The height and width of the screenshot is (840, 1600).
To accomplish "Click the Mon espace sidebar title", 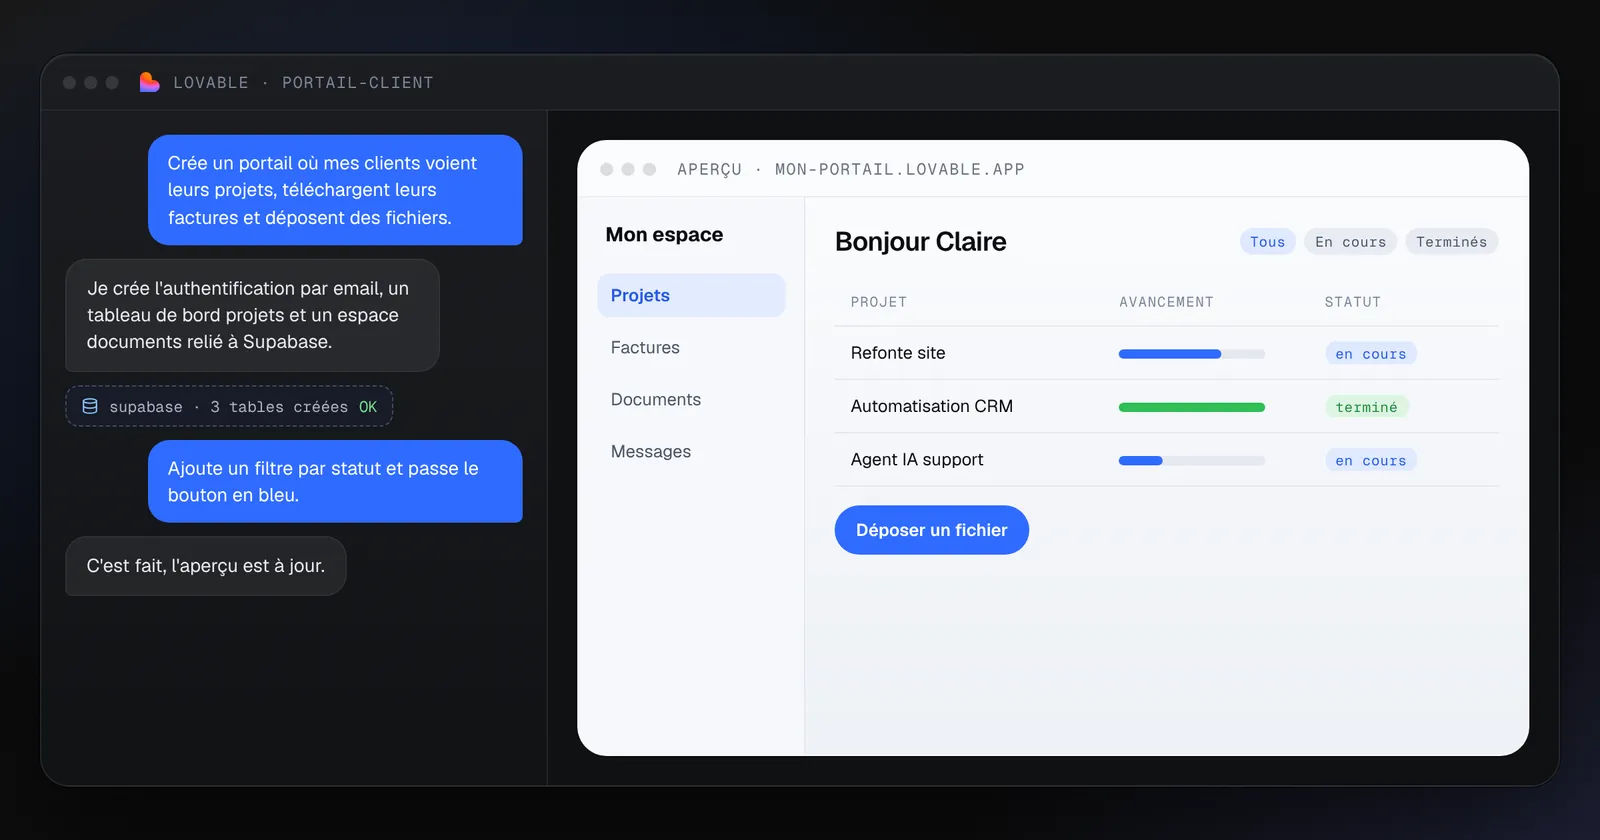I will [x=664, y=235].
